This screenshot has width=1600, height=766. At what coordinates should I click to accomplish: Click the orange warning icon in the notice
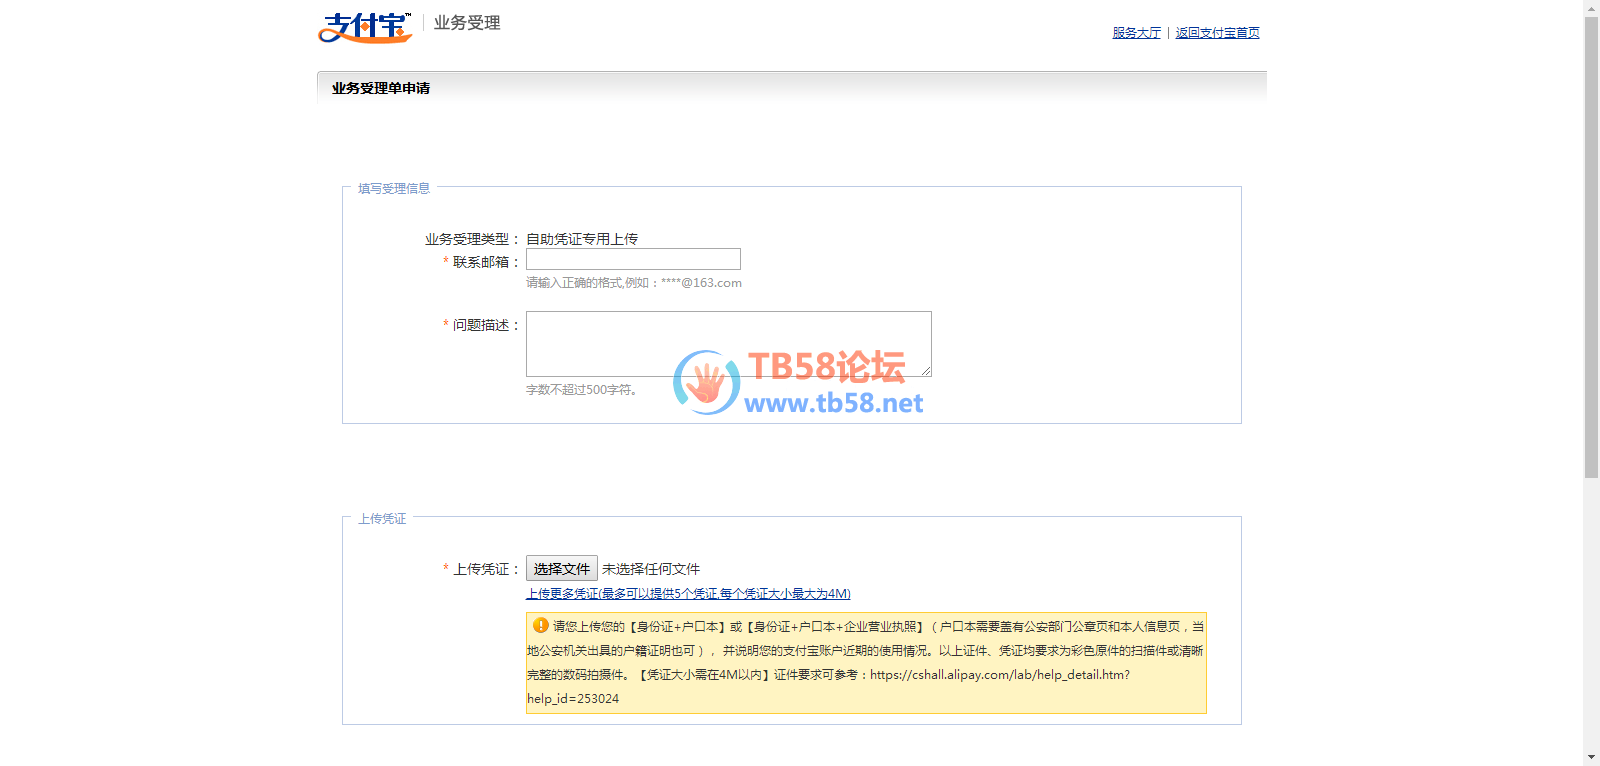pos(540,625)
